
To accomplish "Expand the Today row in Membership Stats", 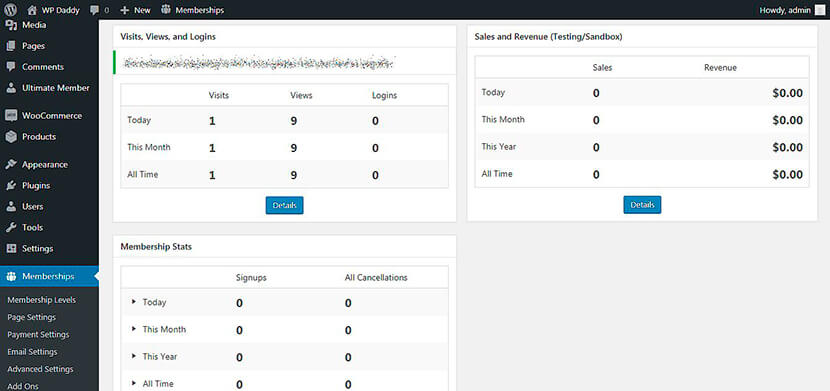I will point(134,302).
